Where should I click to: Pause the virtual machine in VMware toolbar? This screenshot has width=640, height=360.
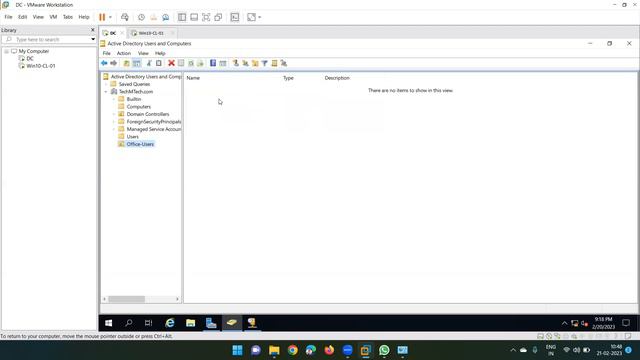(102, 17)
